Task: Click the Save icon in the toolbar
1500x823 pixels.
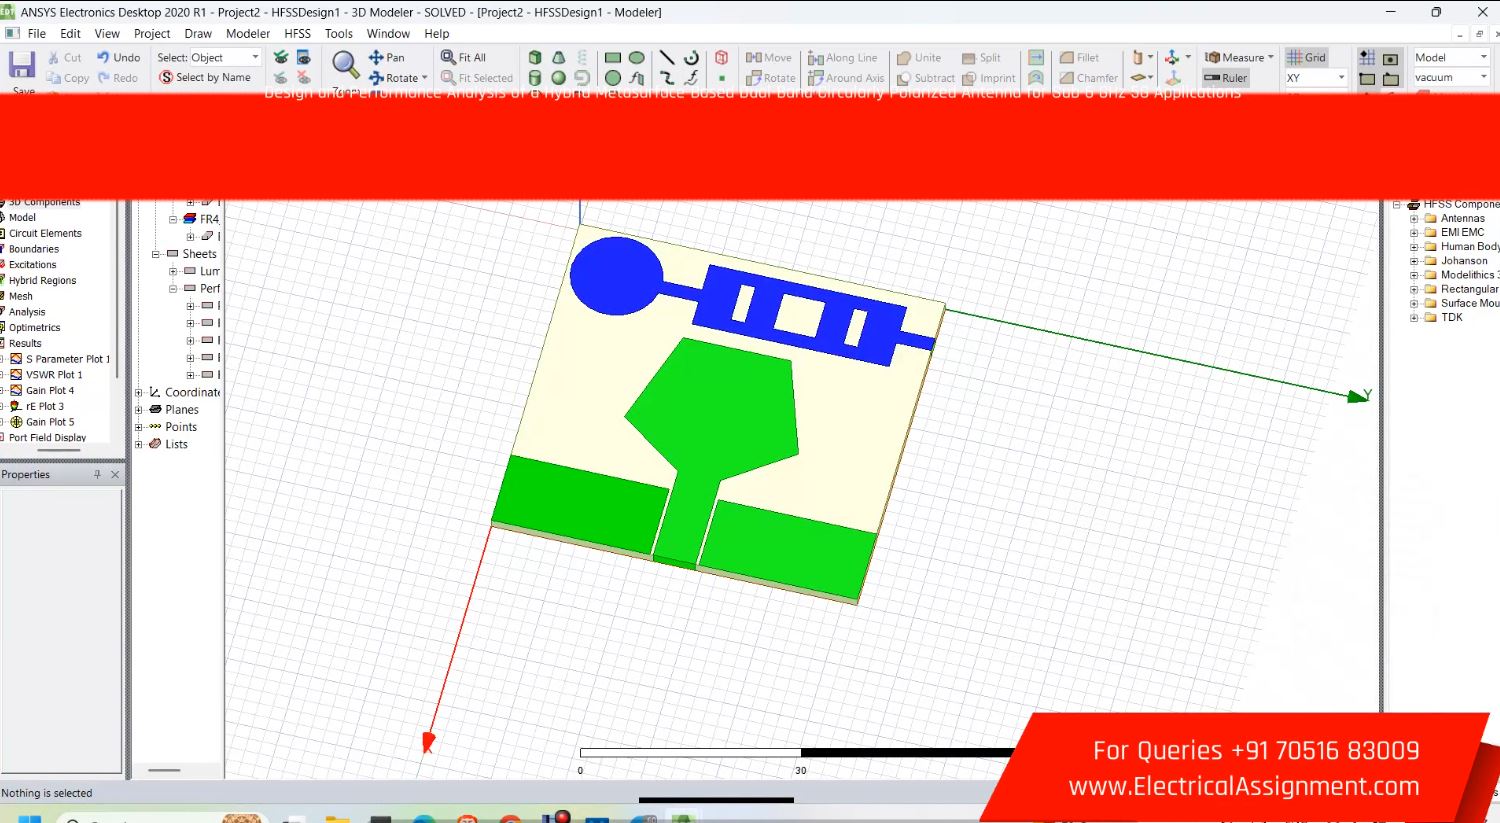Action: (x=22, y=66)
